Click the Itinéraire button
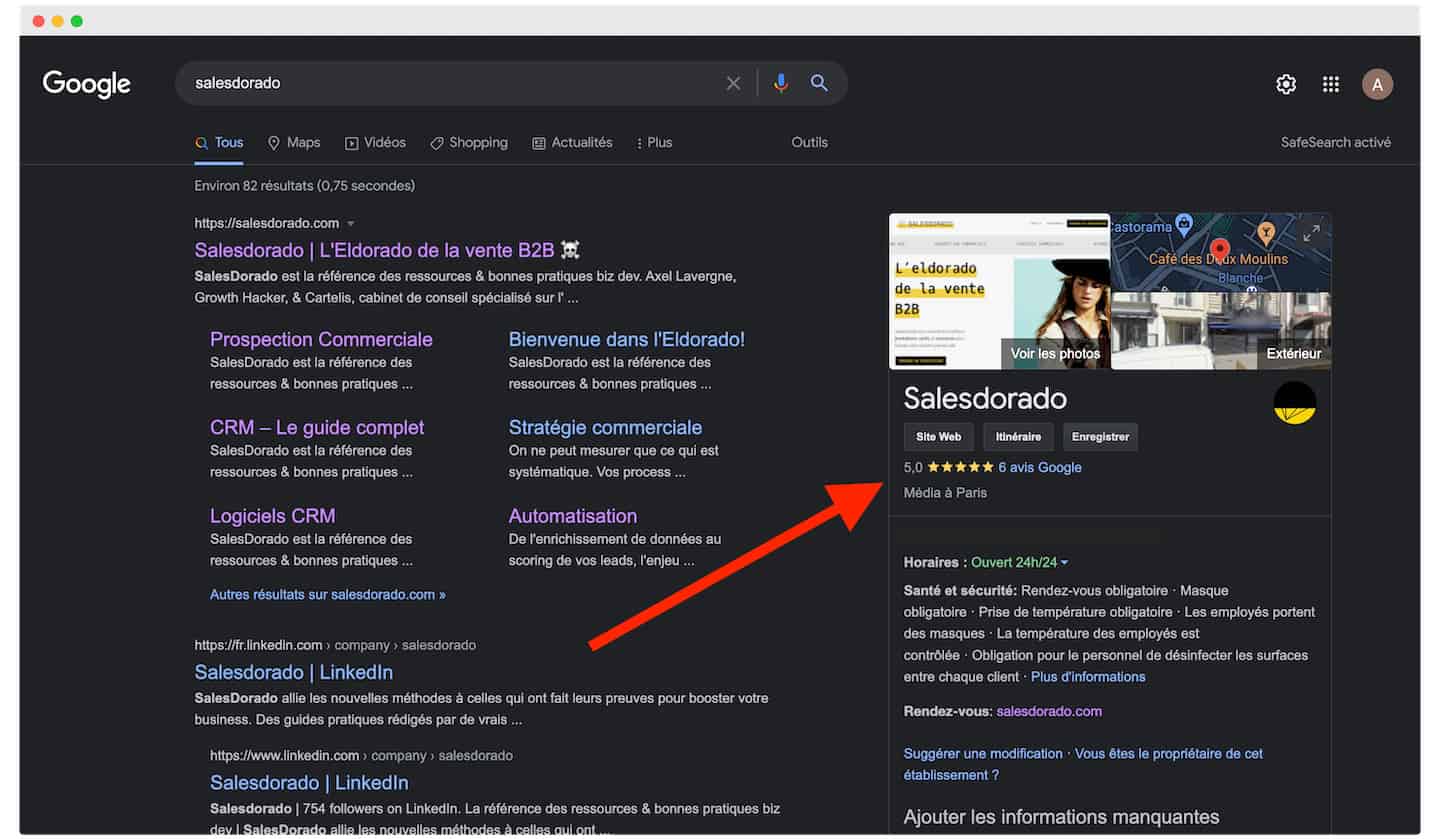Viewport: 1440px width, 839px height. (1018, 437)
